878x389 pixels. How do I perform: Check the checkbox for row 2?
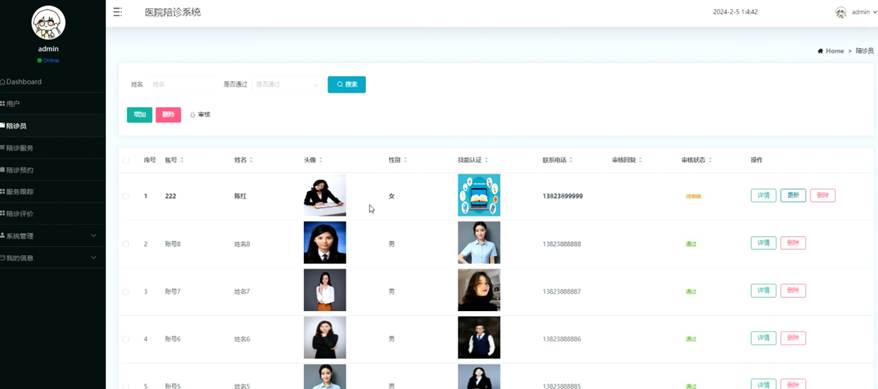[x=126, y=244]
